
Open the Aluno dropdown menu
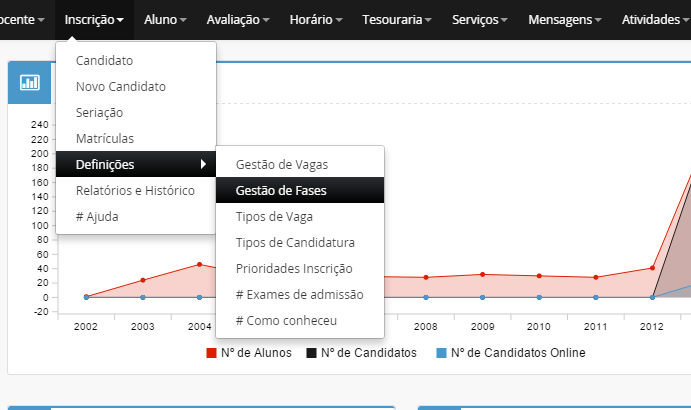[165, 19]
